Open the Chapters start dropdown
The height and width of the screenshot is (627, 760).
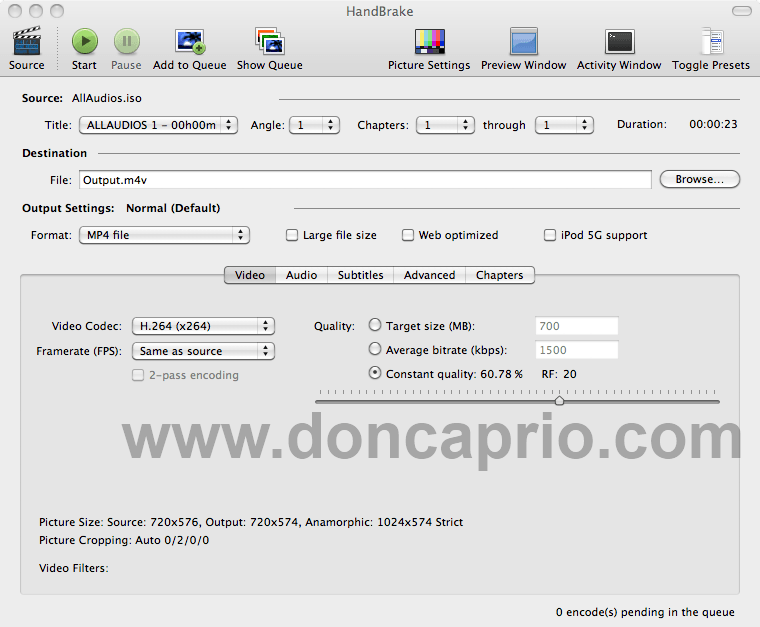[x=445, y=125]
